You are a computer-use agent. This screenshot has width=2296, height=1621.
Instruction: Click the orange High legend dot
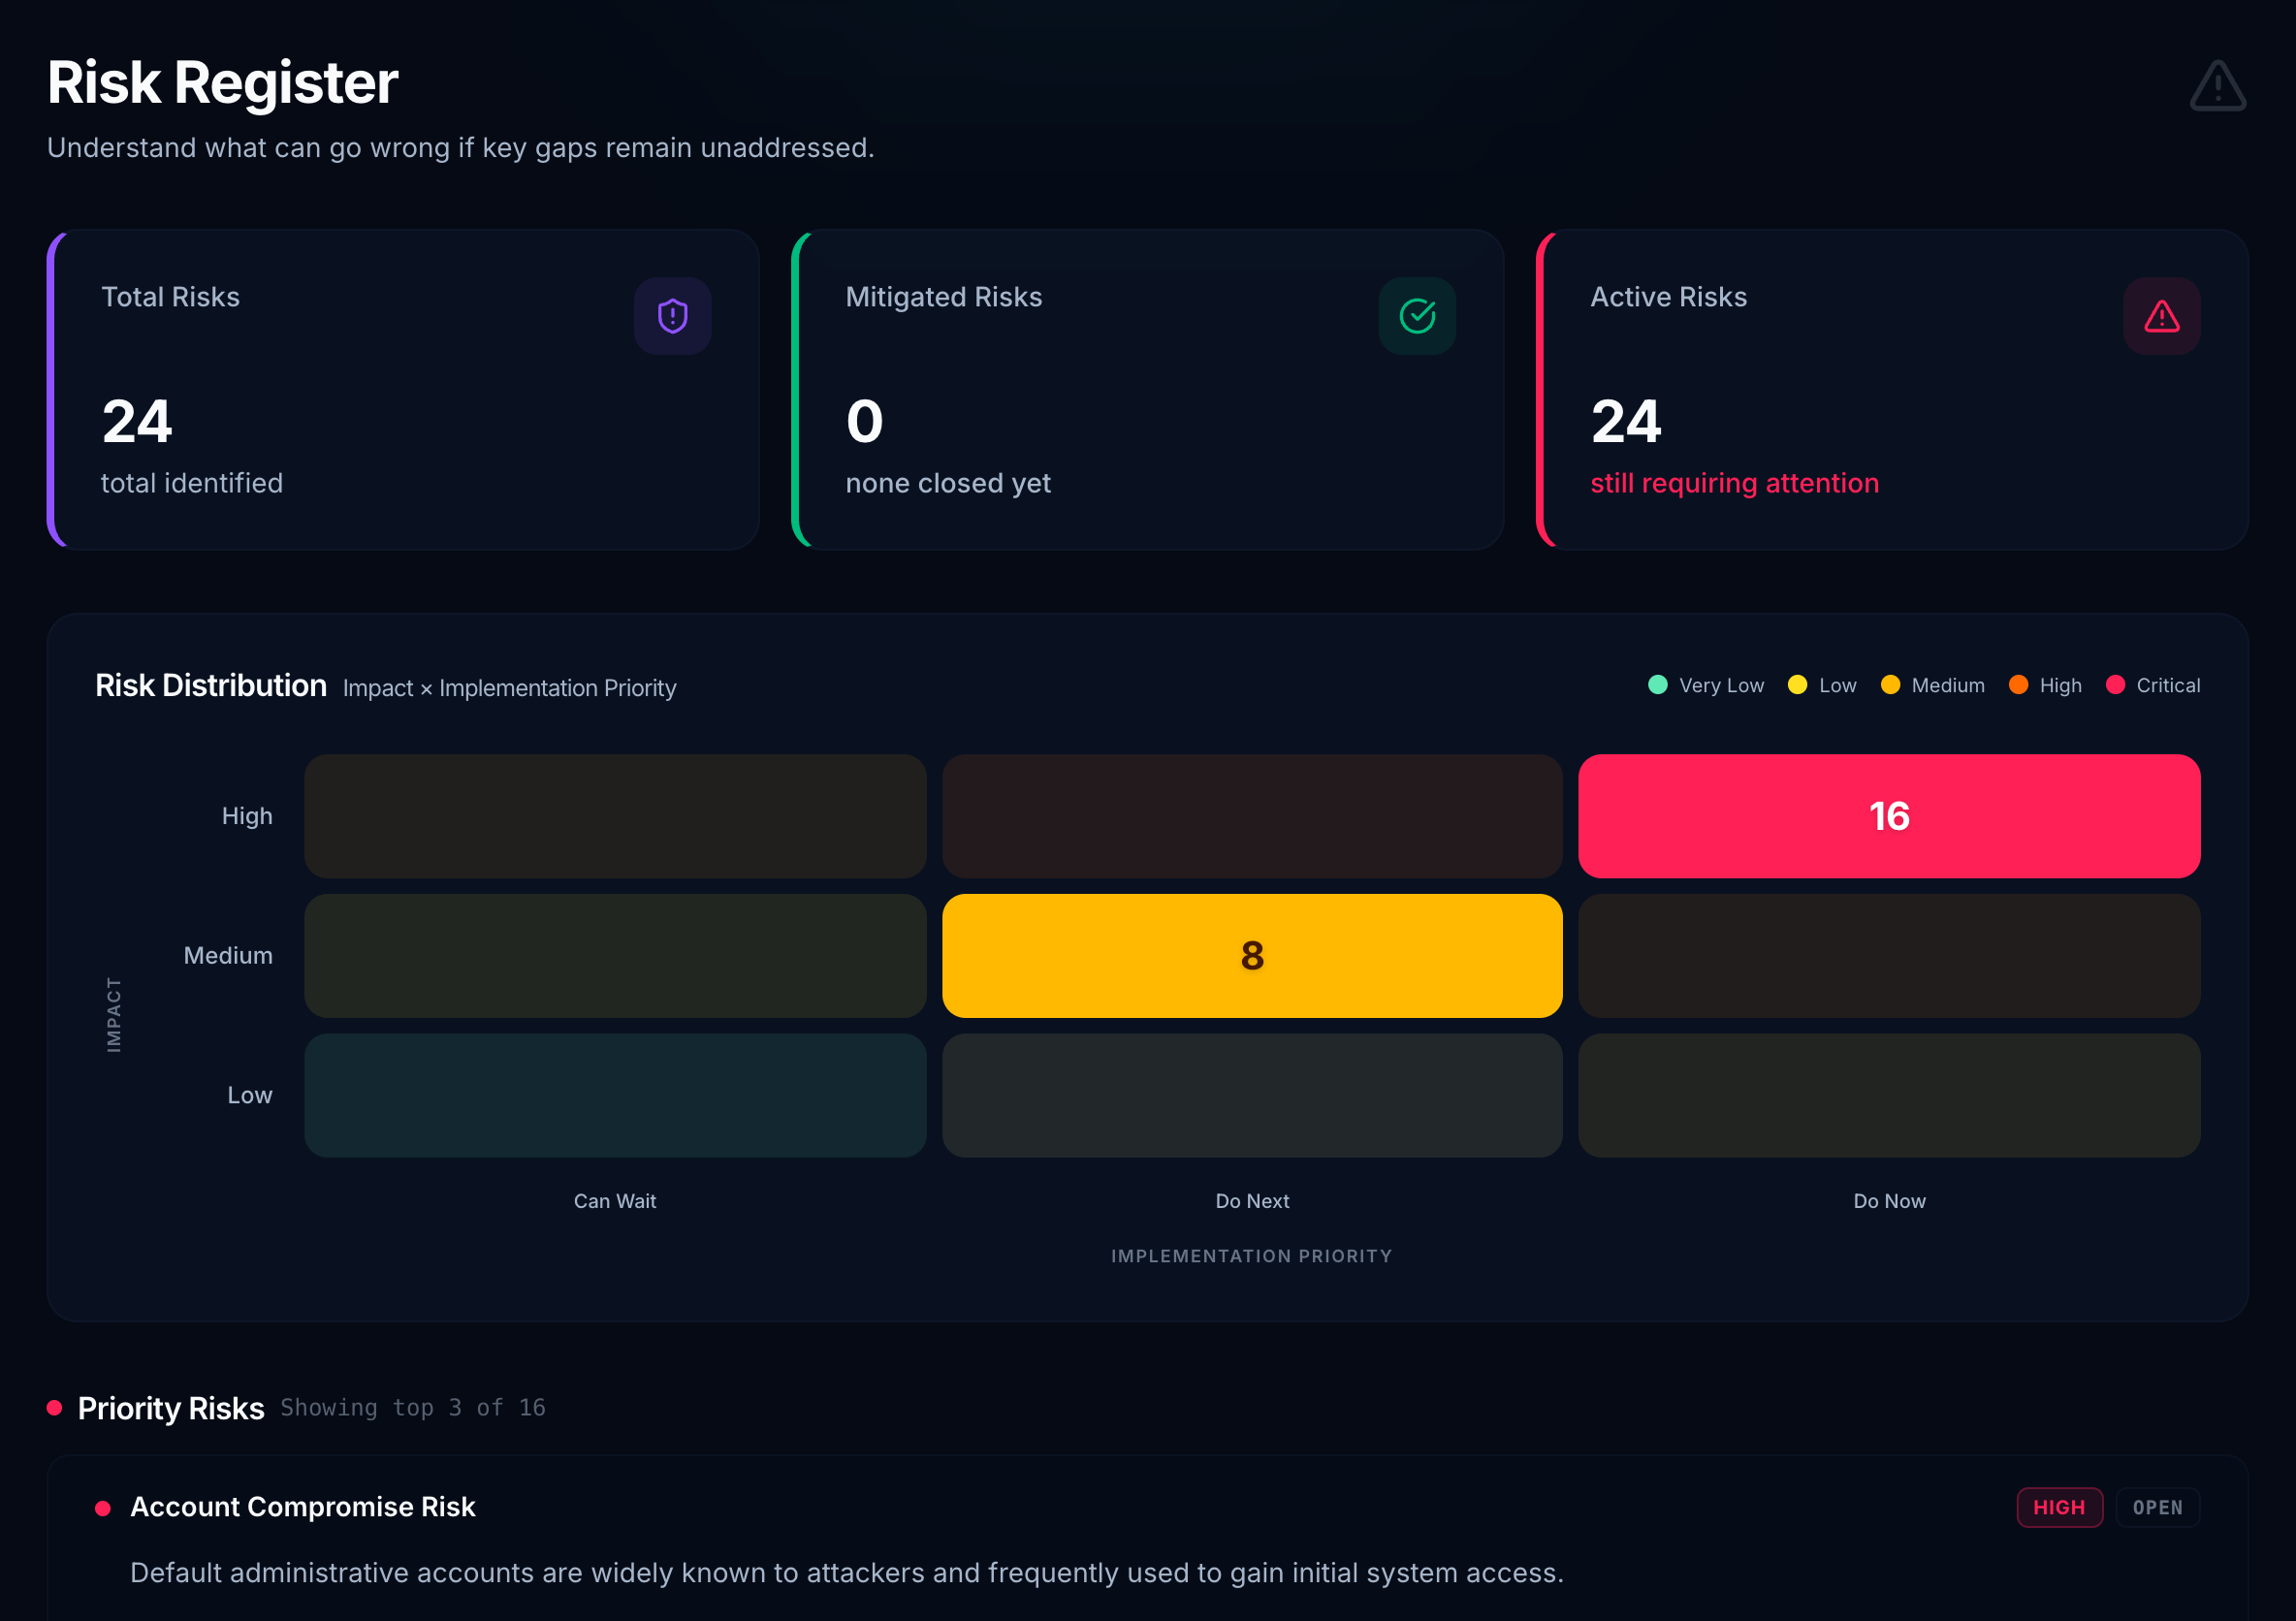(x=2018, y=685)
